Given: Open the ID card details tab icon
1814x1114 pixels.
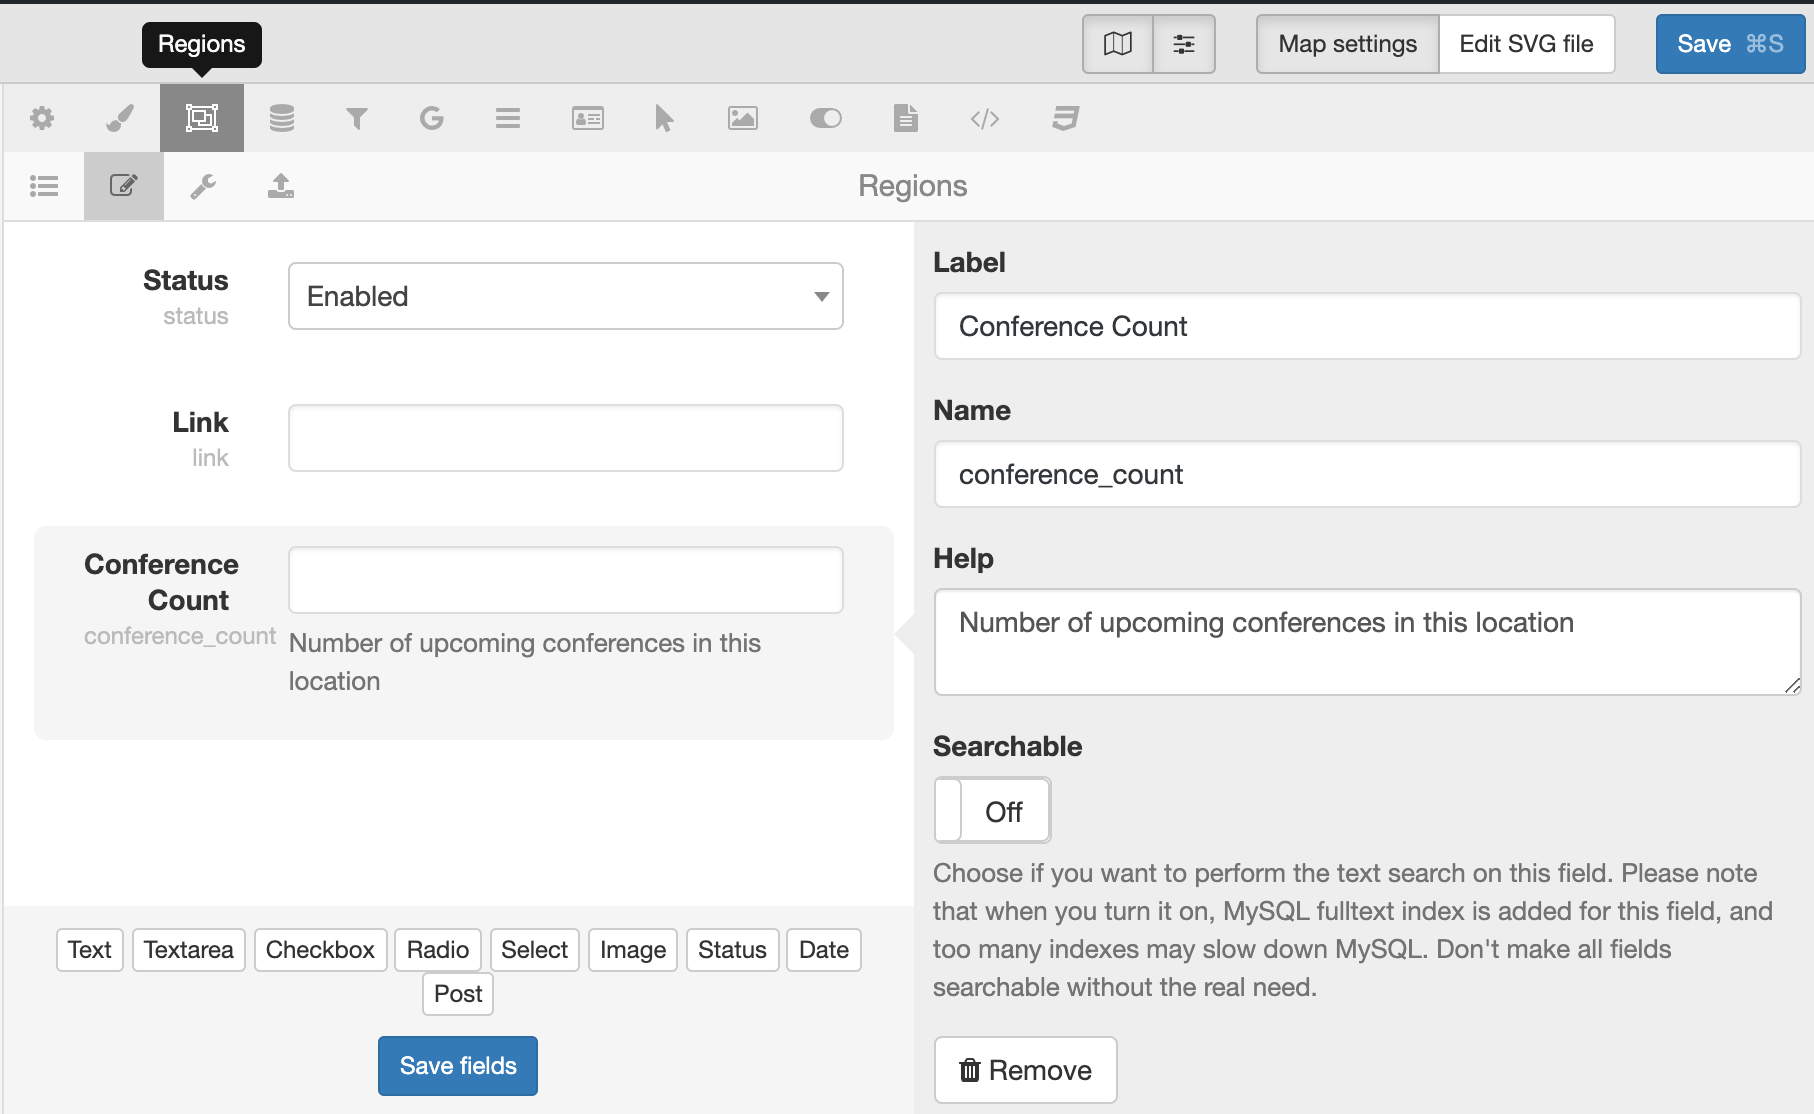Looking at the screenshot, I should [x=588, y=118].
